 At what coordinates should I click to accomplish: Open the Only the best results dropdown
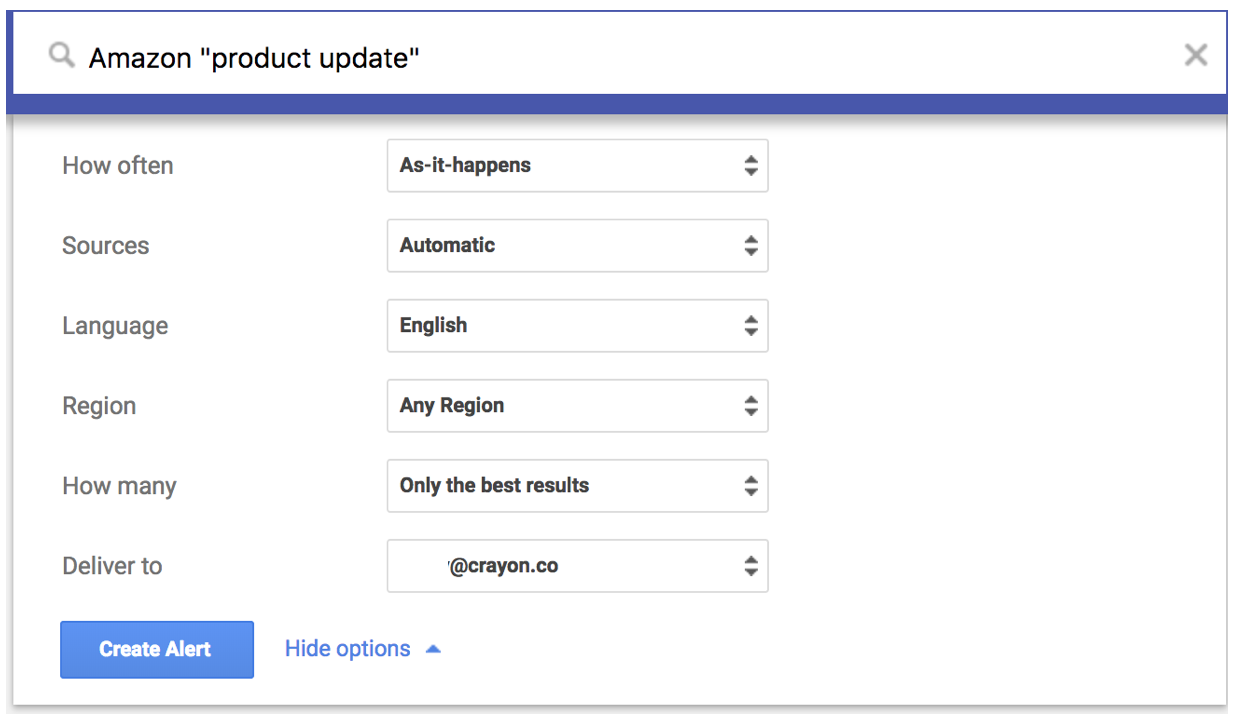click(577, 486)
